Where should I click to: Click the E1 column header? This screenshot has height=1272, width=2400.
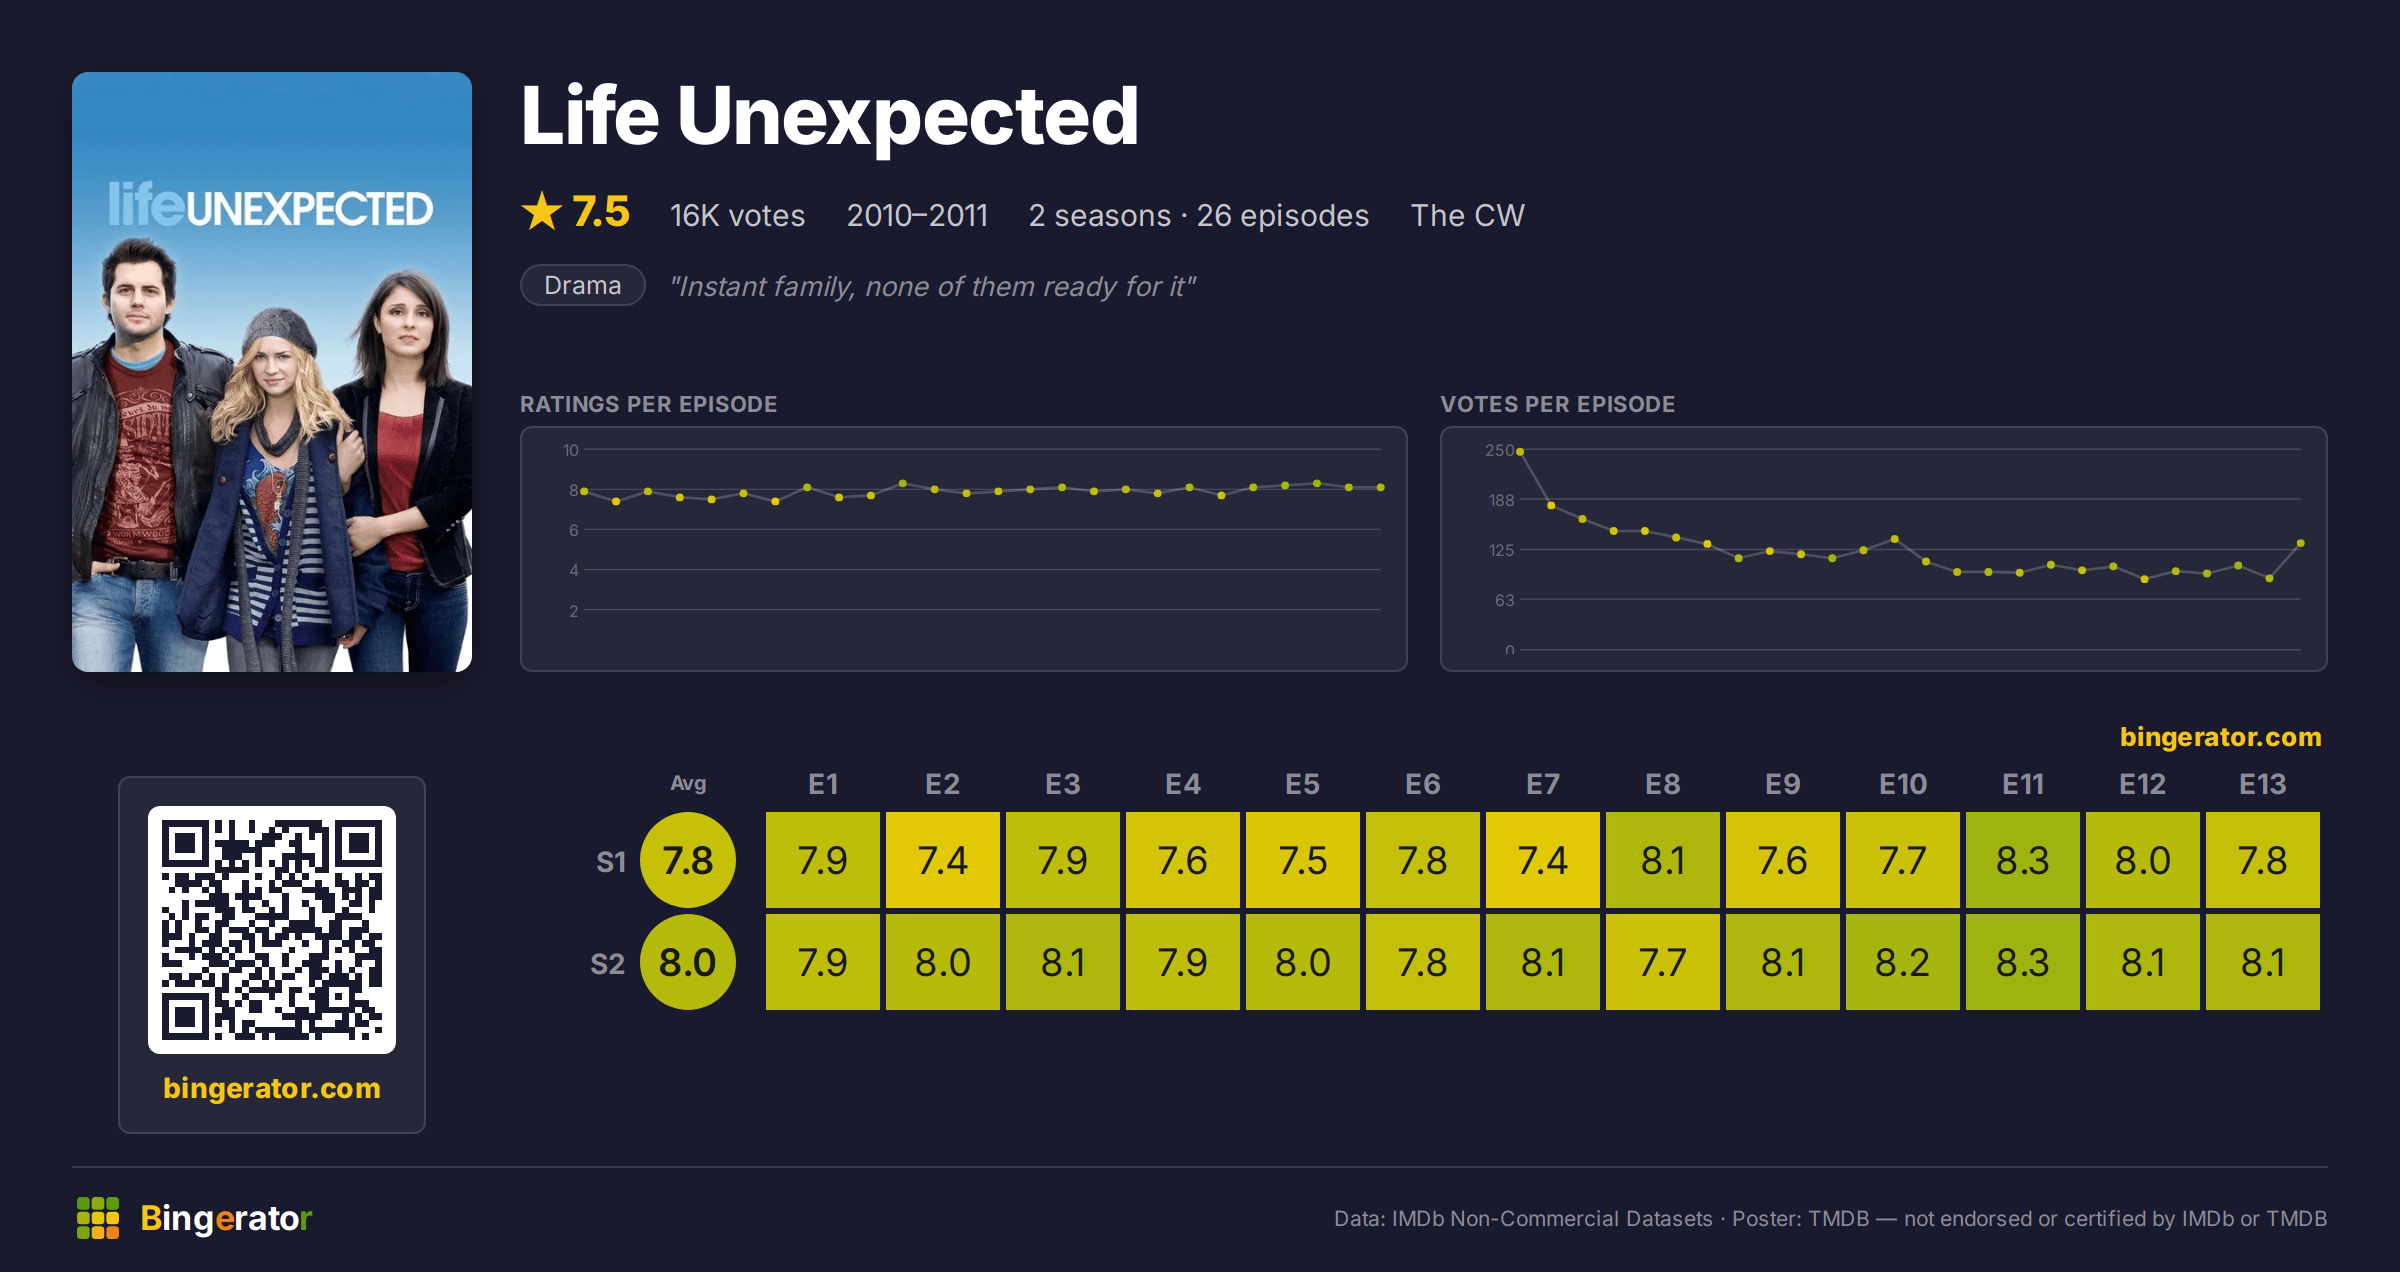click(x=823, y=784)
